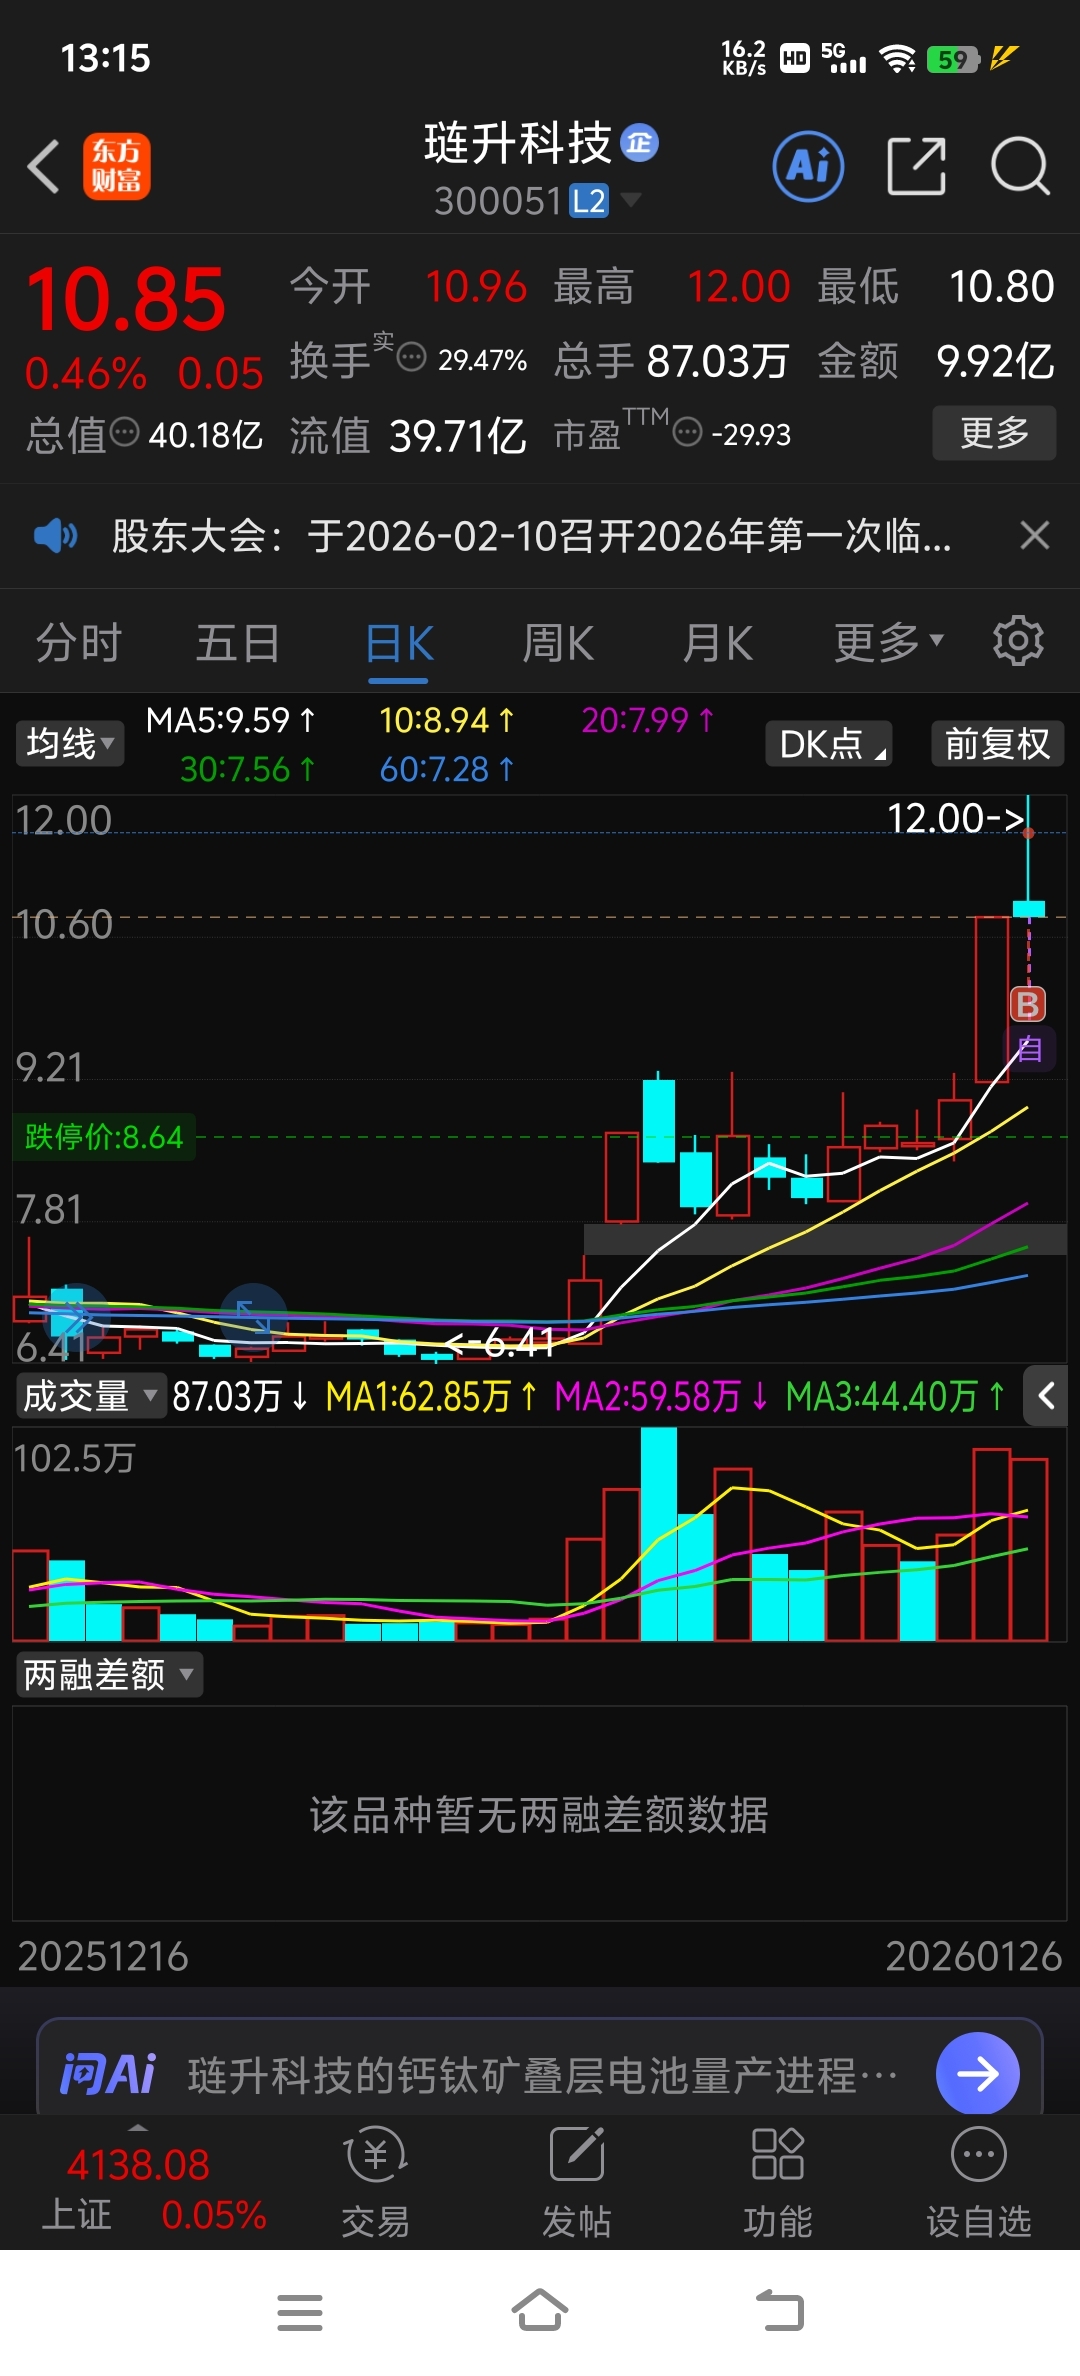1080x2376 pixels.
Task: Toggle the DK点 button
Action: click(x=829, y=744)
